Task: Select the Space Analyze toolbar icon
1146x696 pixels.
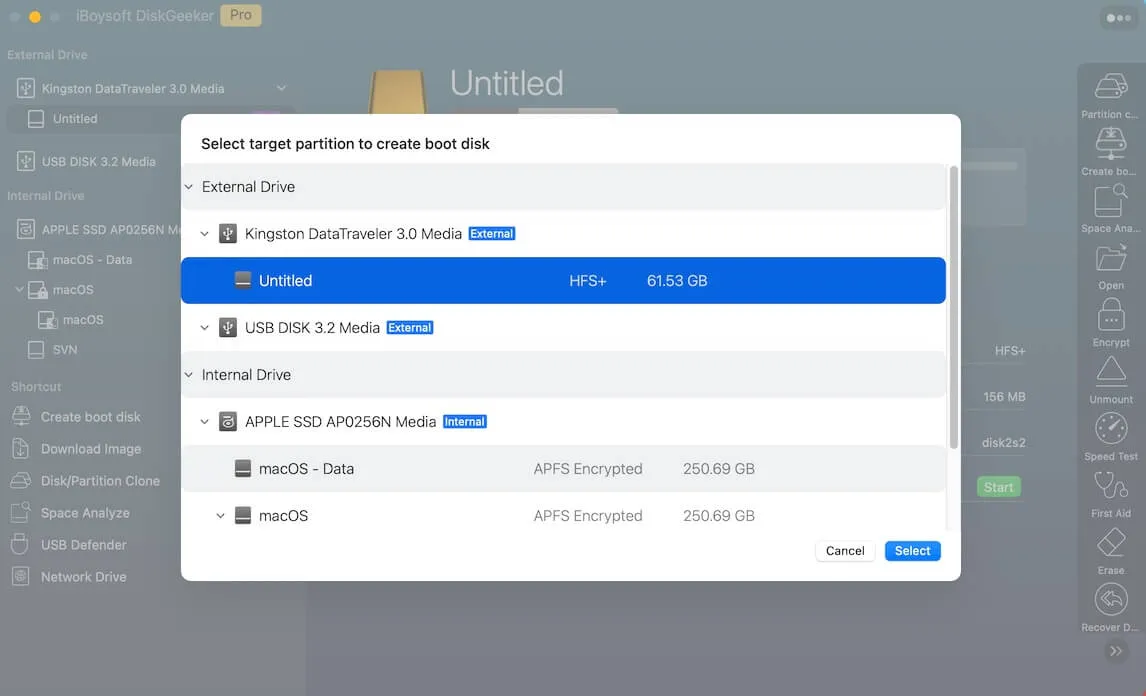Action: [x=1110, y=200]
